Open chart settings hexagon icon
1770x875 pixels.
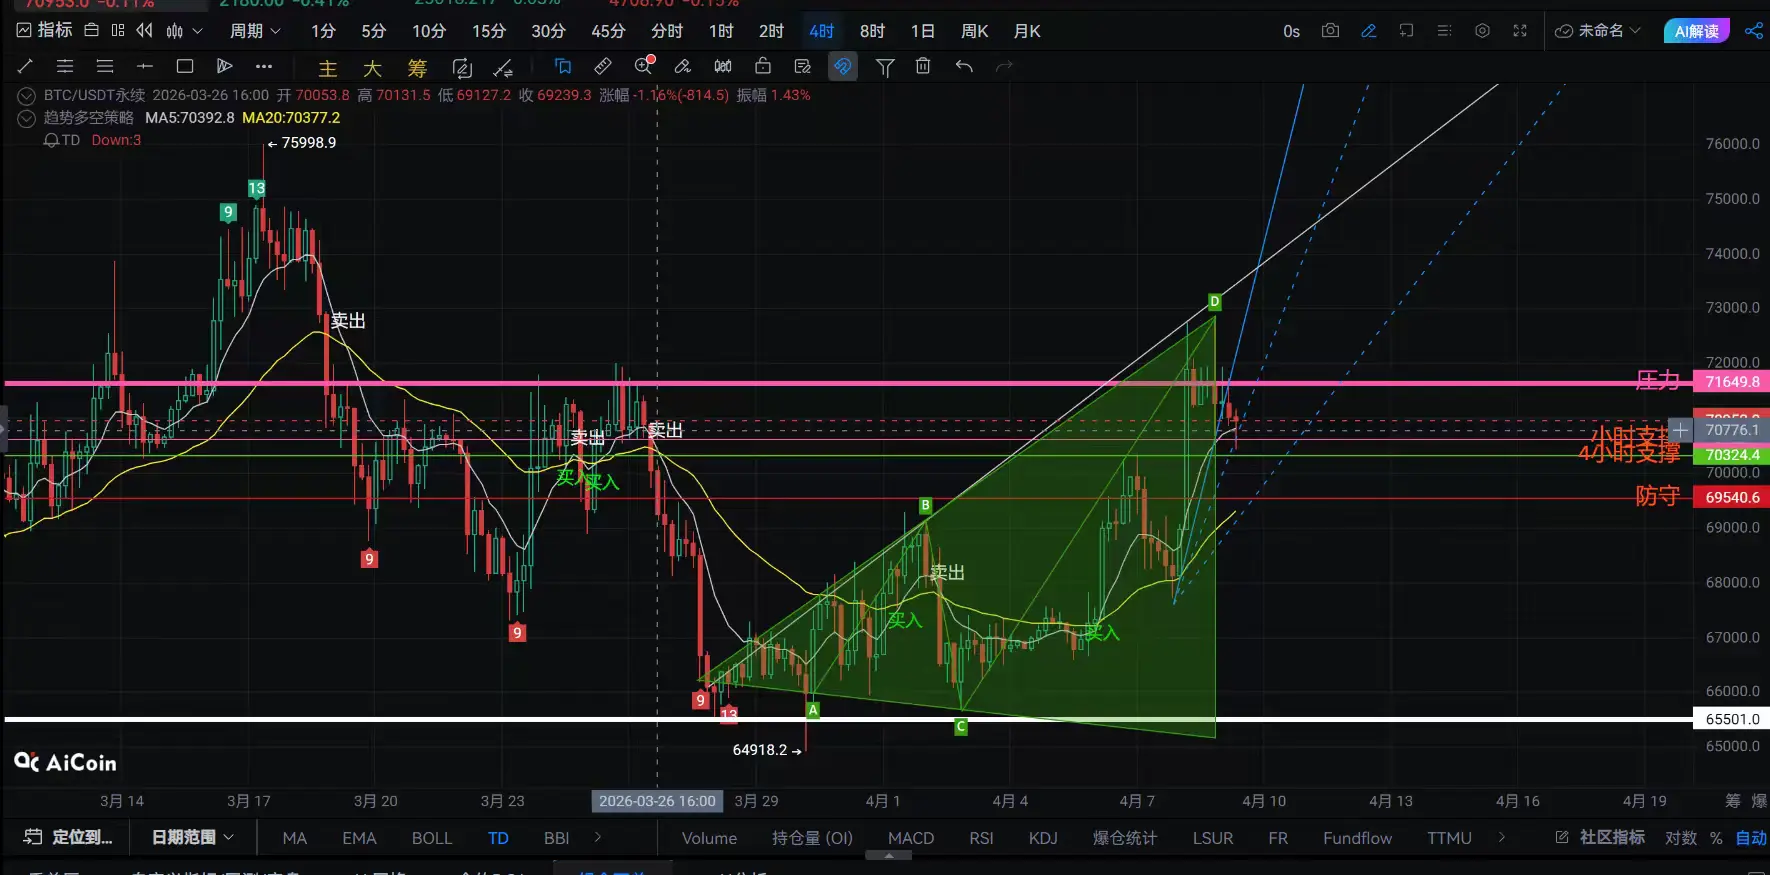tap(1482, 31)
